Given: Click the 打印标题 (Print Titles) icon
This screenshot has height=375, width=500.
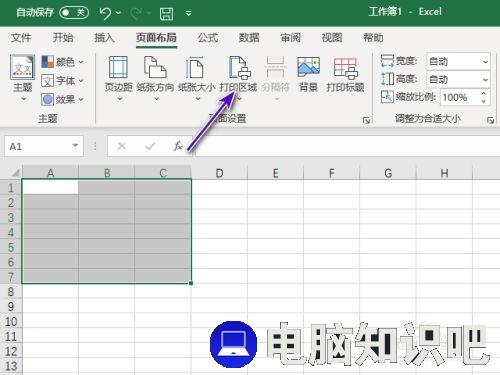Looking at the screenshot, I should (x=345, y=68).
